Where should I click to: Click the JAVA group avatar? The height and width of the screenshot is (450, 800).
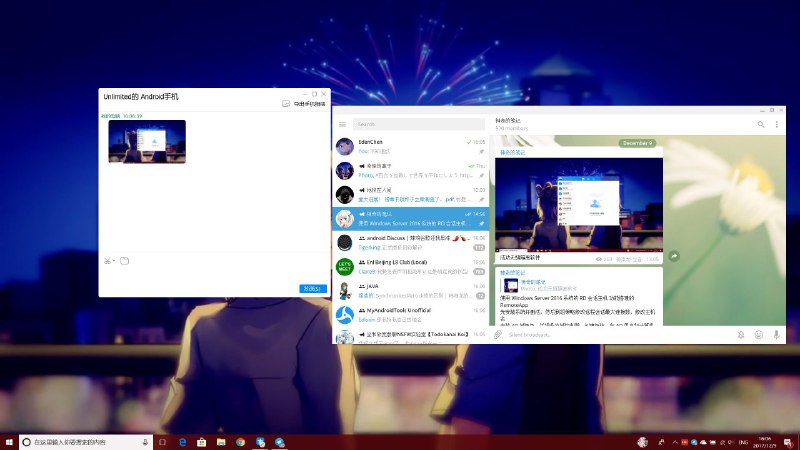[x=345, y=291]
